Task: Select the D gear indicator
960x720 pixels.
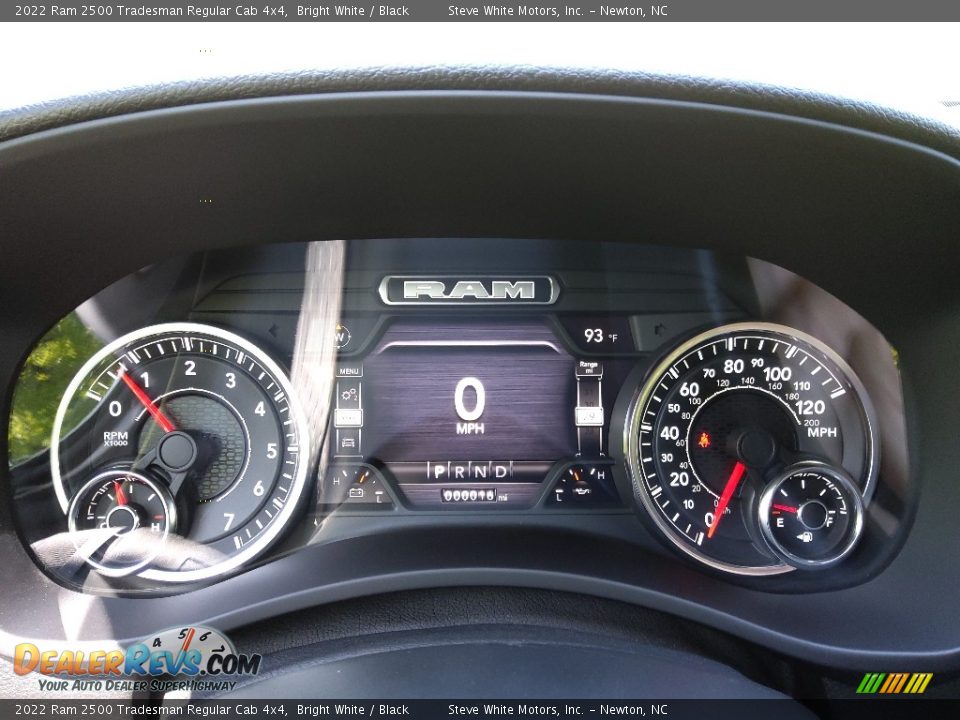Action: coord(501,471)
